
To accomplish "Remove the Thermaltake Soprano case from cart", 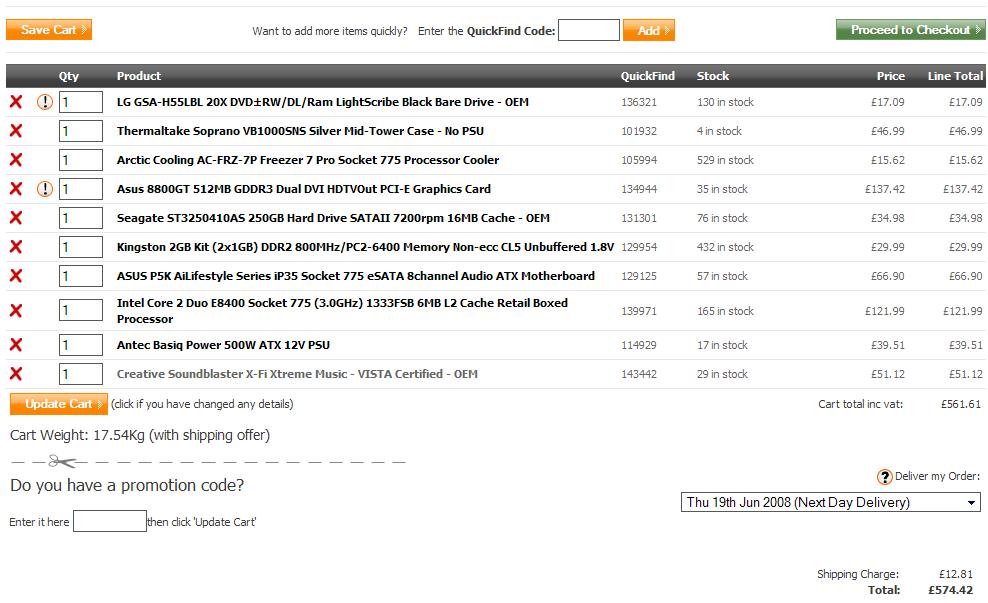I will (16, 130).
